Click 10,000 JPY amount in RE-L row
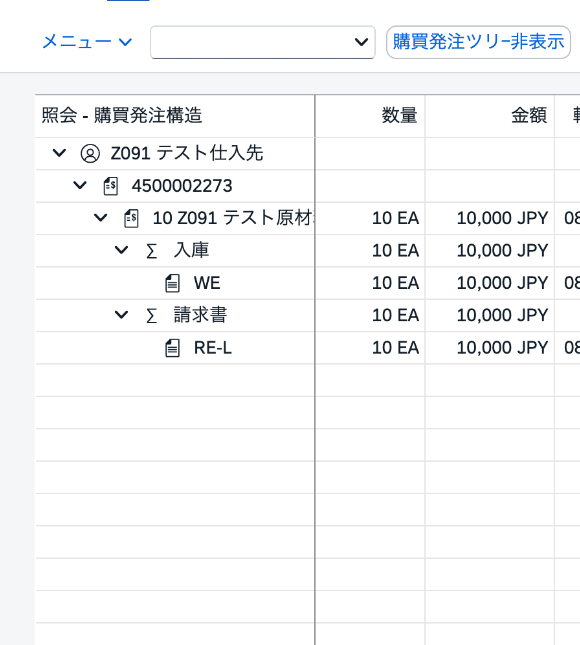580x645 pixels. pos(502,348)
